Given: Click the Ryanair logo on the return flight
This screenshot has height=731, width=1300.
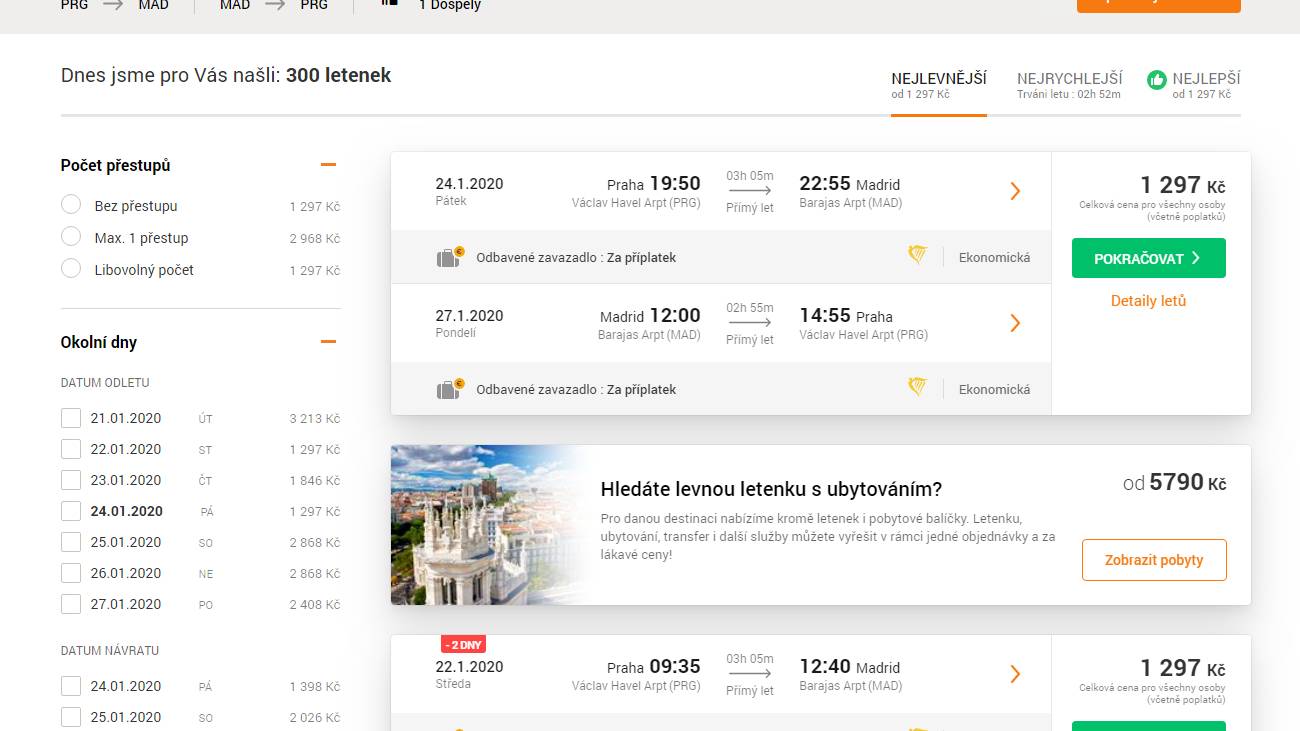Looking at the screenshot, I should pos(917,388).
